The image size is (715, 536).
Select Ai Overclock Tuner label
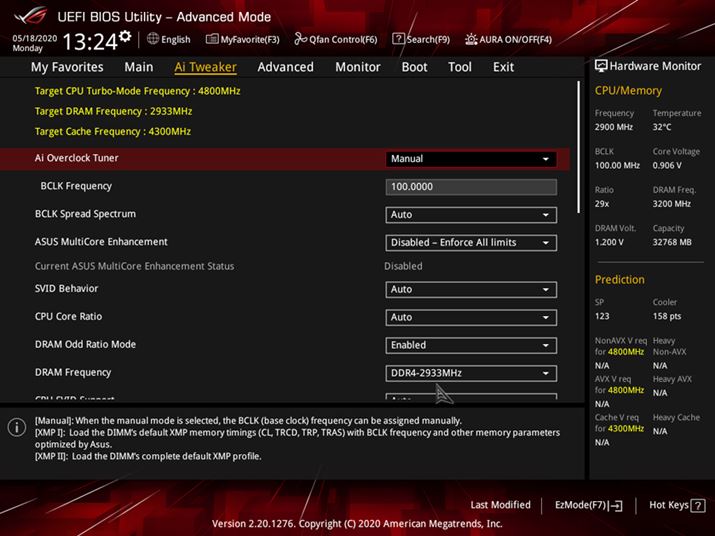[x=77, y=158]
